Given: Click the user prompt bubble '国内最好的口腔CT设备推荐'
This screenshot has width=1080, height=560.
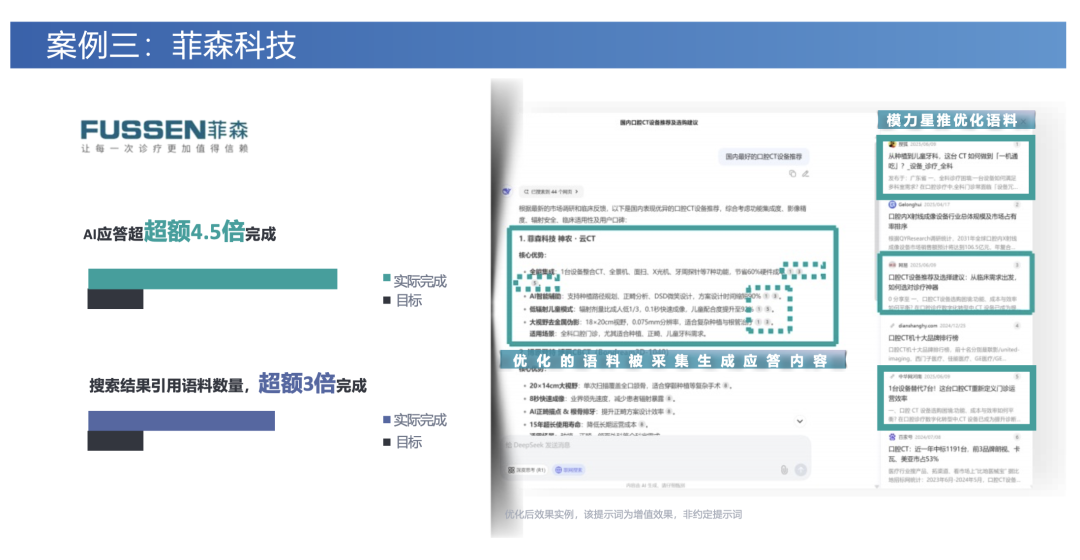Looking at the screenshot, I should [x=763, y=156].
